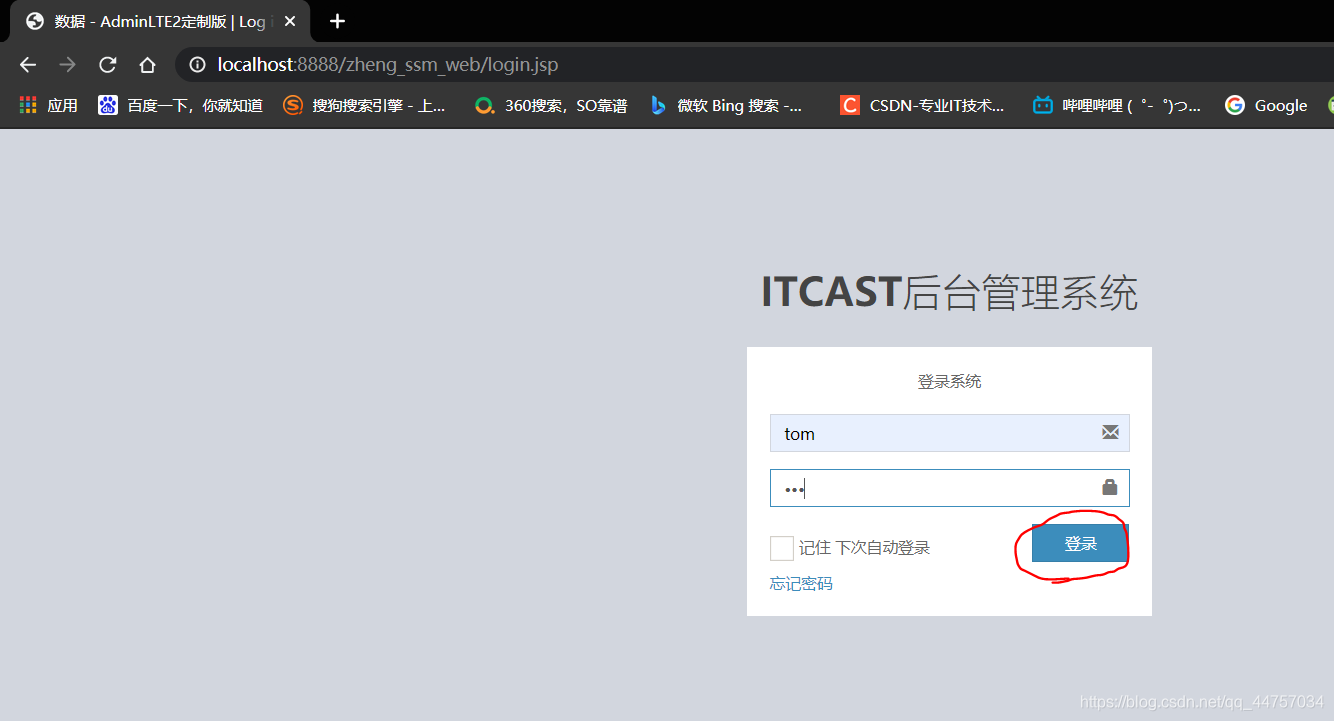Click the envelope icon in username field
Screen dimensions: 1334x721
(1110, 432)
